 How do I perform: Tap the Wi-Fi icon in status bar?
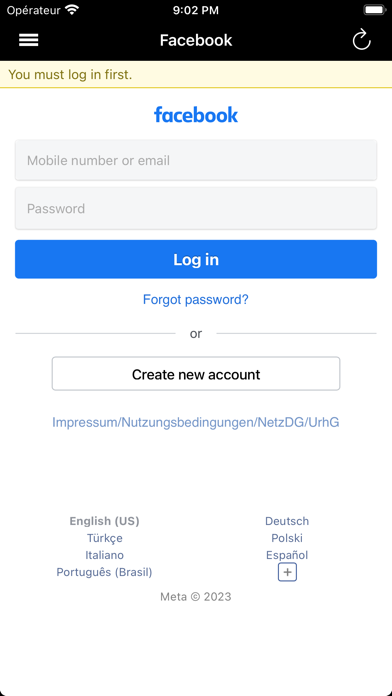(x=71, y=10)
